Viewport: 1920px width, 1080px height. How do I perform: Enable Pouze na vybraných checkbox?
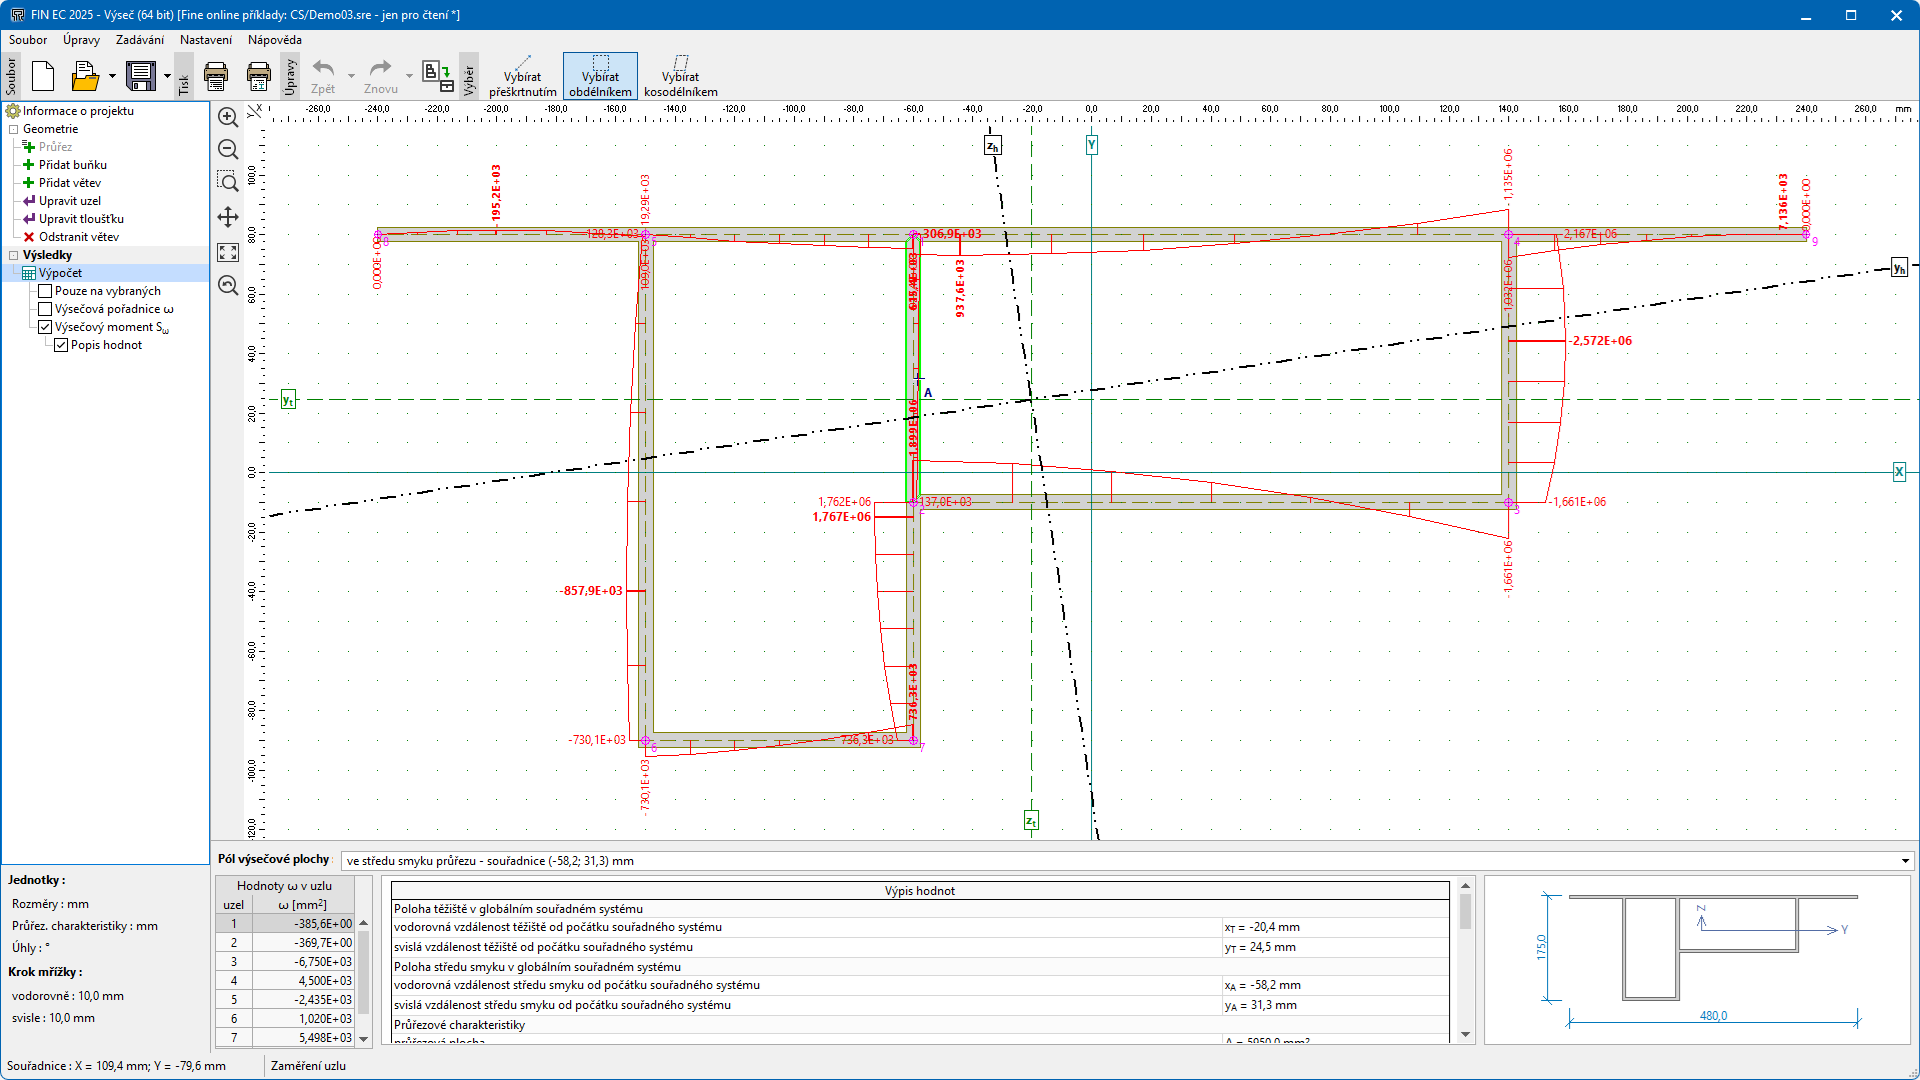[45, 291]
